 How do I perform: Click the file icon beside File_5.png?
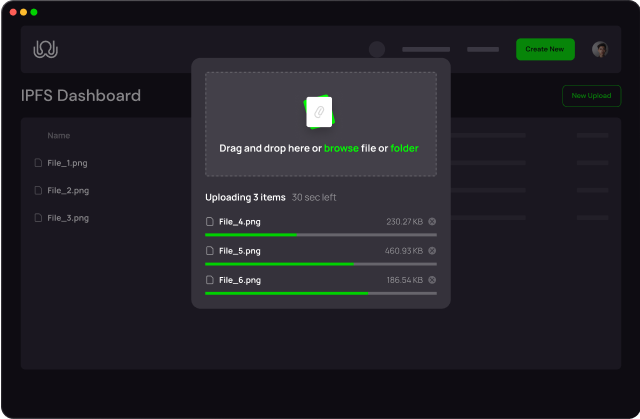pos(210,251)
